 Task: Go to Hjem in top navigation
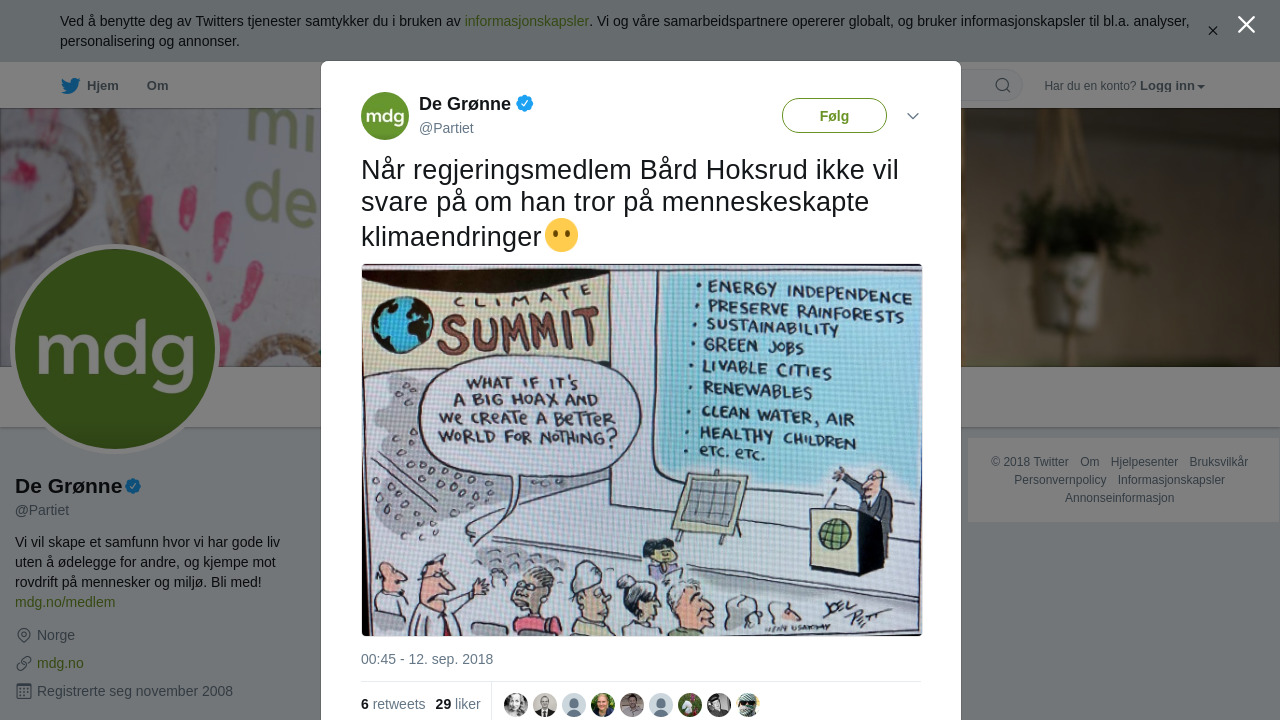click(x=102, y=86)
